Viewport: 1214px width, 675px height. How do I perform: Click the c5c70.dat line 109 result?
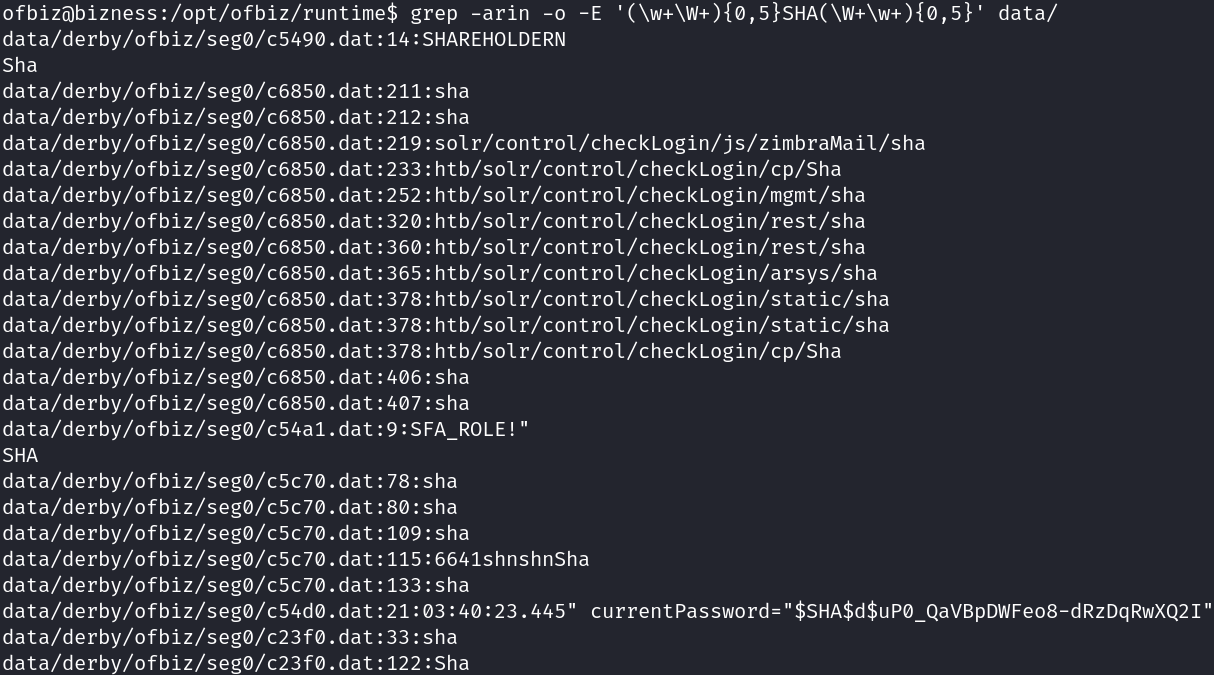(235, 534)
